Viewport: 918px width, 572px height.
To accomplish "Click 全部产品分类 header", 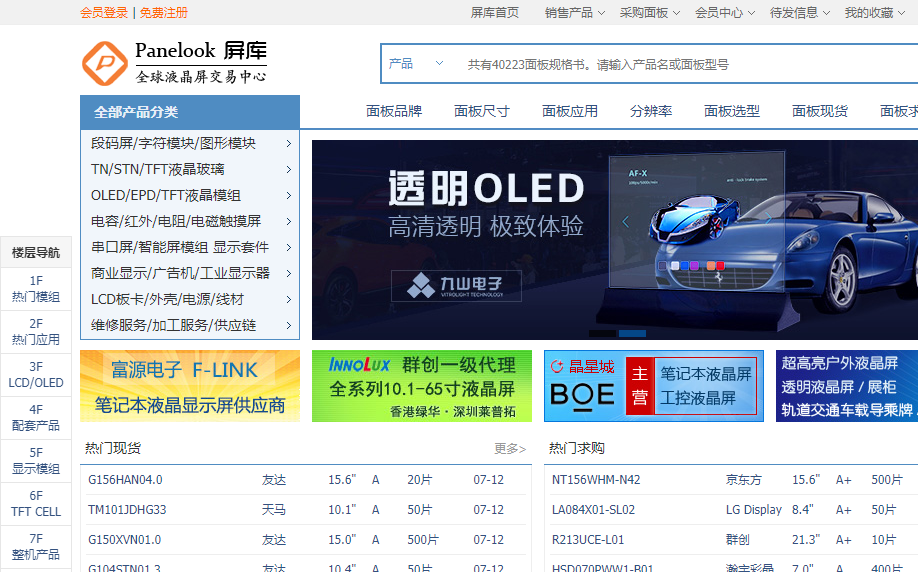I will [190, 112].
